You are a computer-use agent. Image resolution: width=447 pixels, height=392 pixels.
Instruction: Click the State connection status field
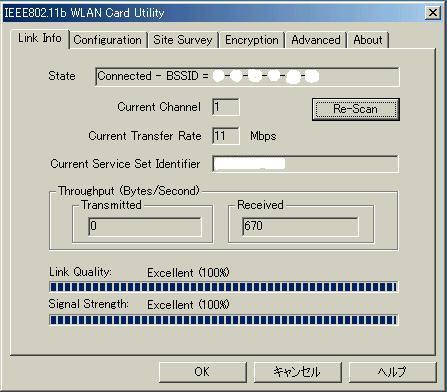[247, 77]
